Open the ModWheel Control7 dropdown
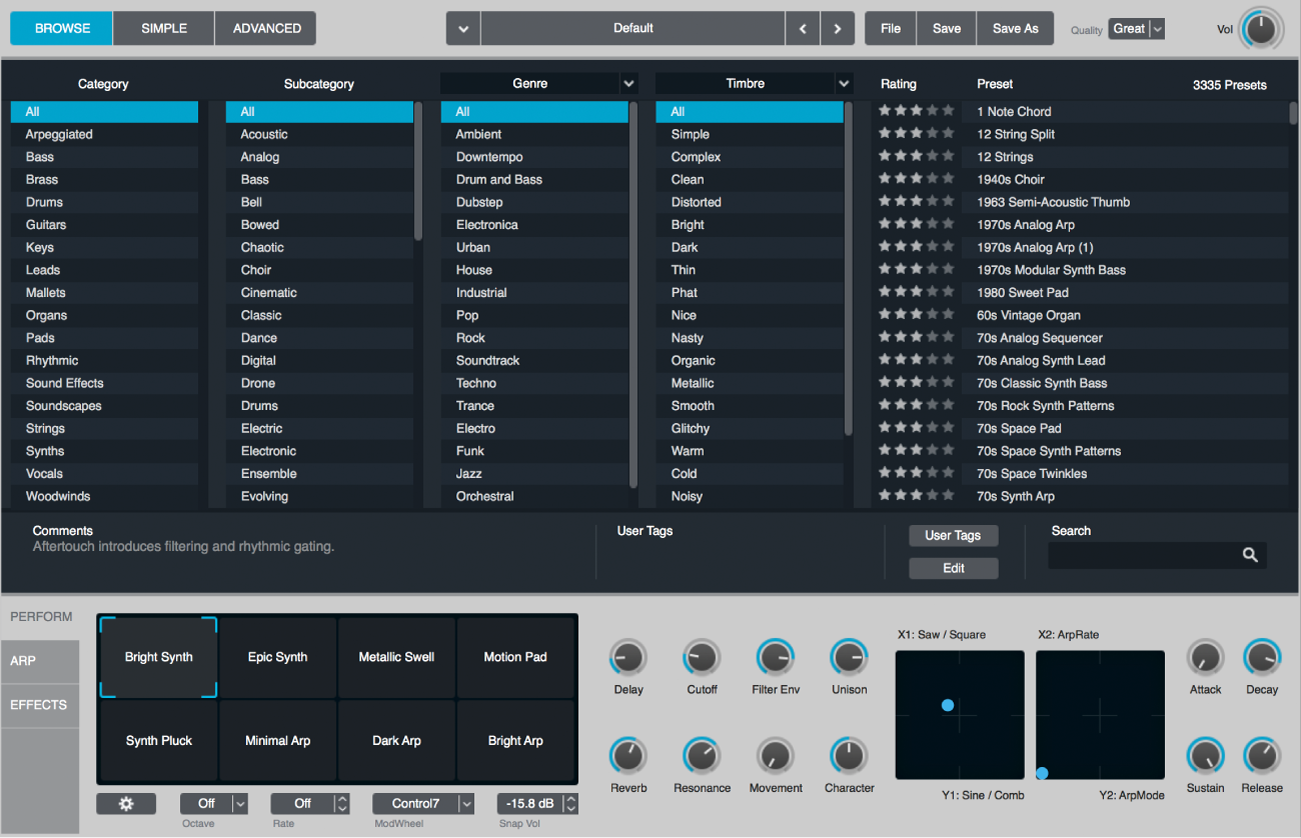The height and width of the screenshot is (838, 1301). coord(423,803)
